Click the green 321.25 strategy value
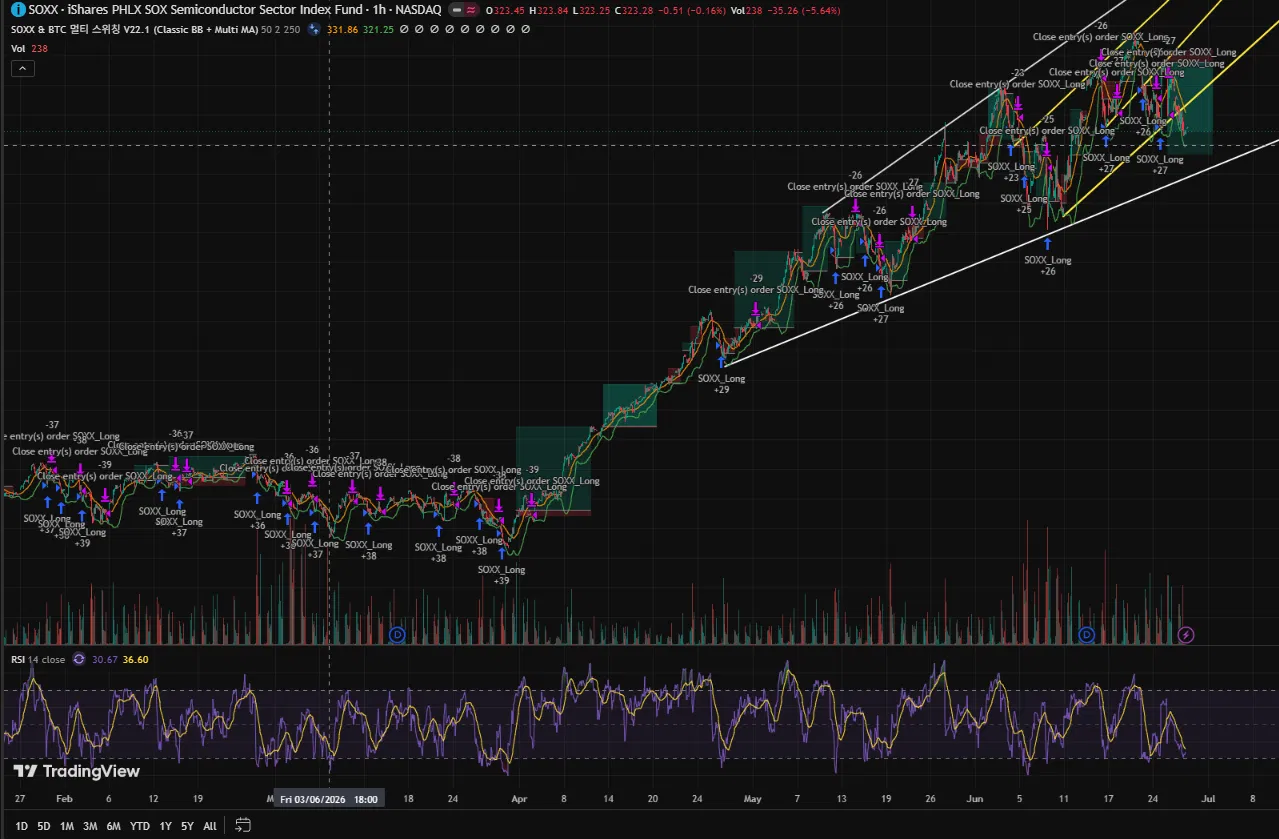 click(x=378, y=29)
